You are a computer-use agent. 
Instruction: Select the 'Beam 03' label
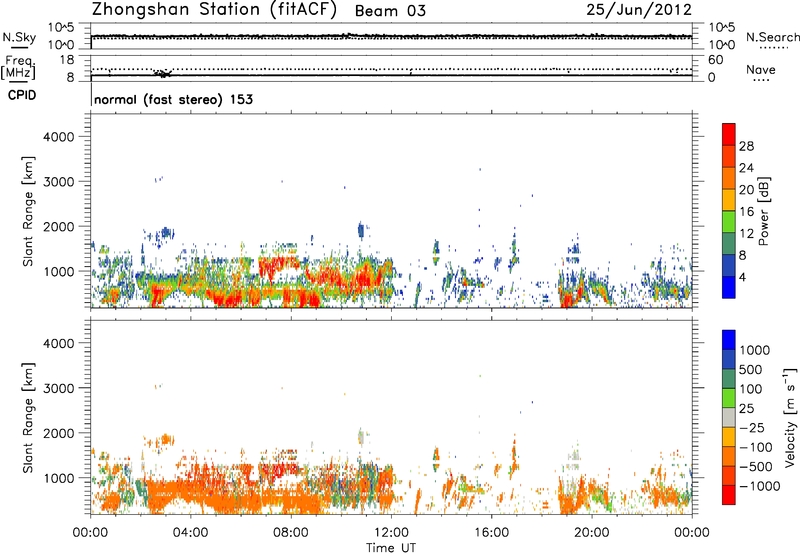pos(390,11)
